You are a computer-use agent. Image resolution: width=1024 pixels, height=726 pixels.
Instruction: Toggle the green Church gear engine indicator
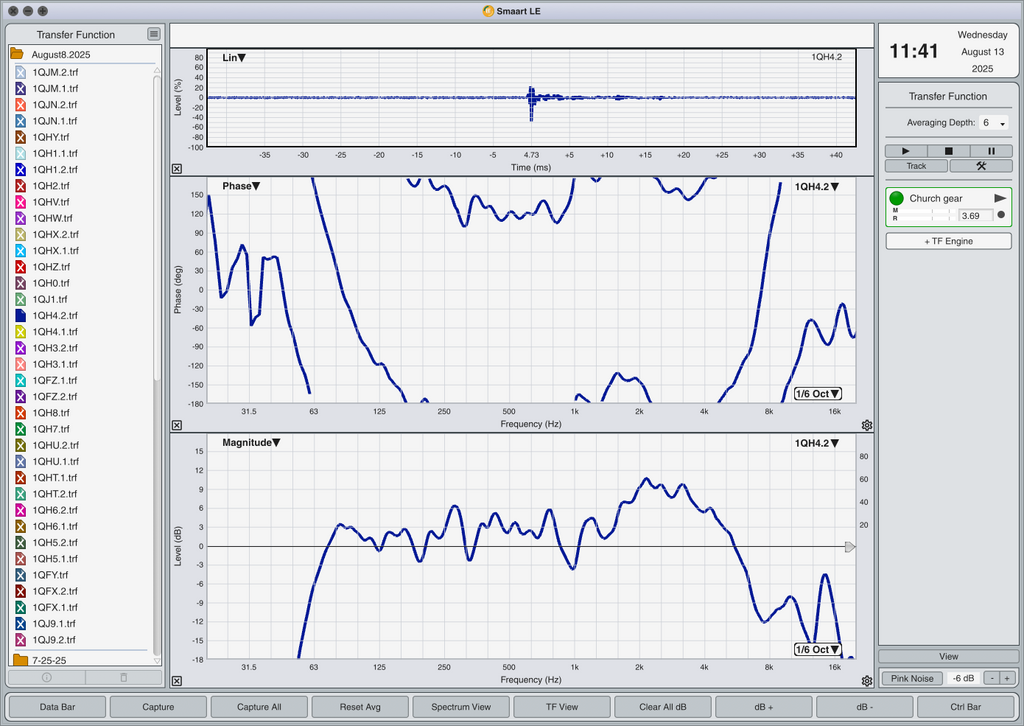(x=897, y=198)
